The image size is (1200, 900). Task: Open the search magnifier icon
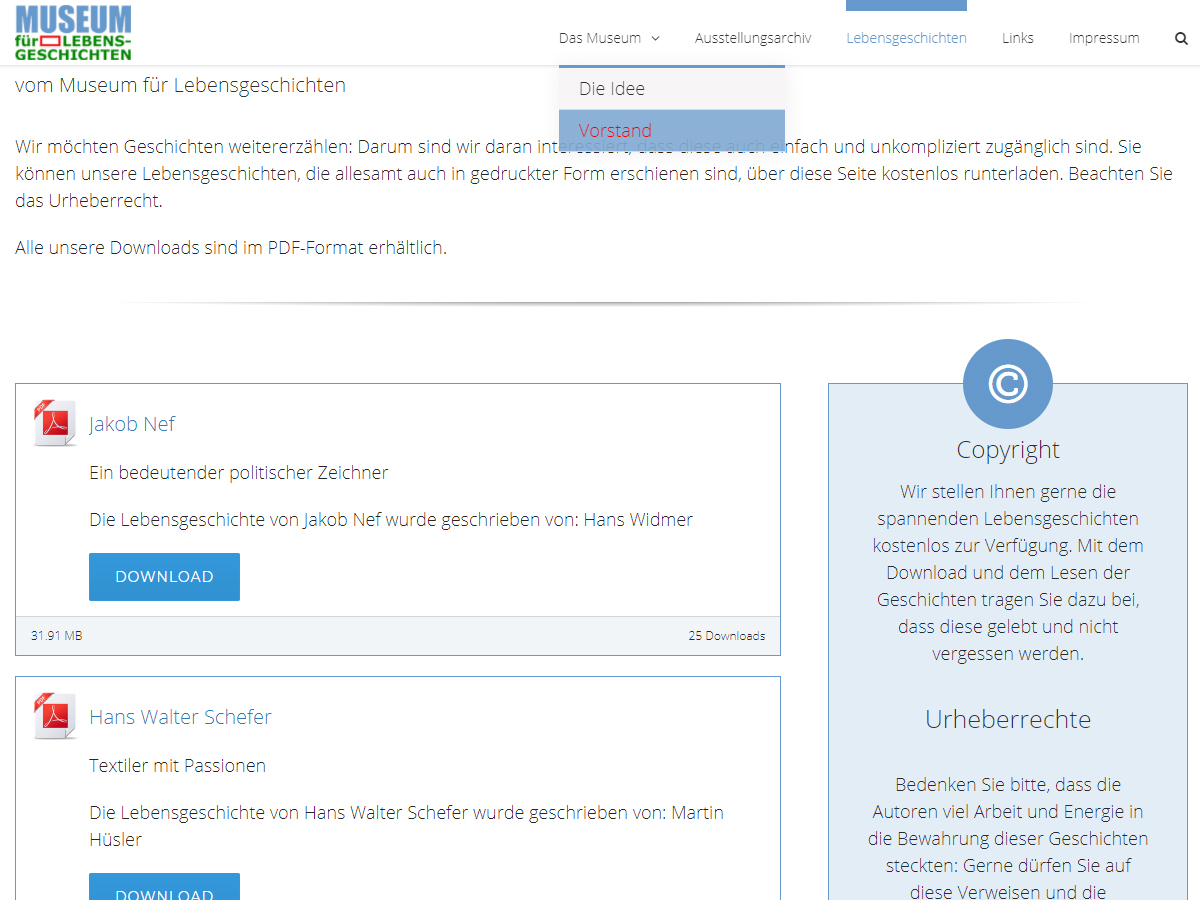point(1181,38)
